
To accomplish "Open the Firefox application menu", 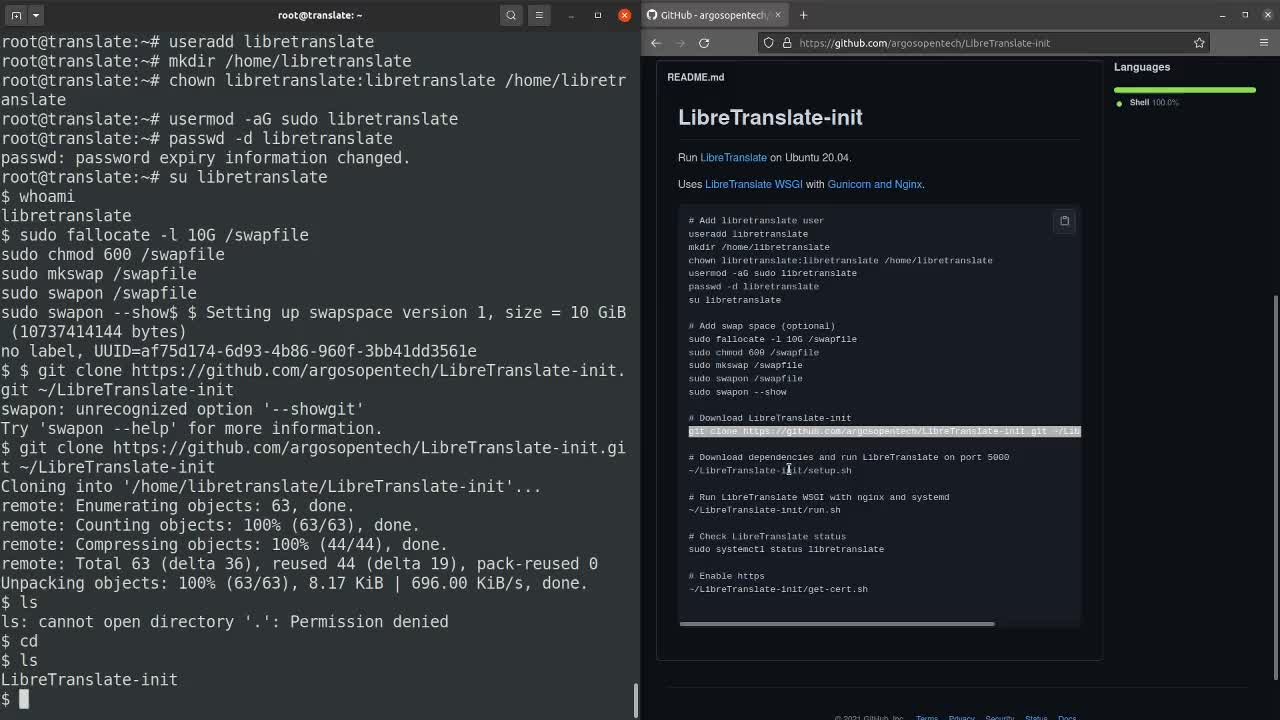I will pyautogui.click(x=1264, y=43).
